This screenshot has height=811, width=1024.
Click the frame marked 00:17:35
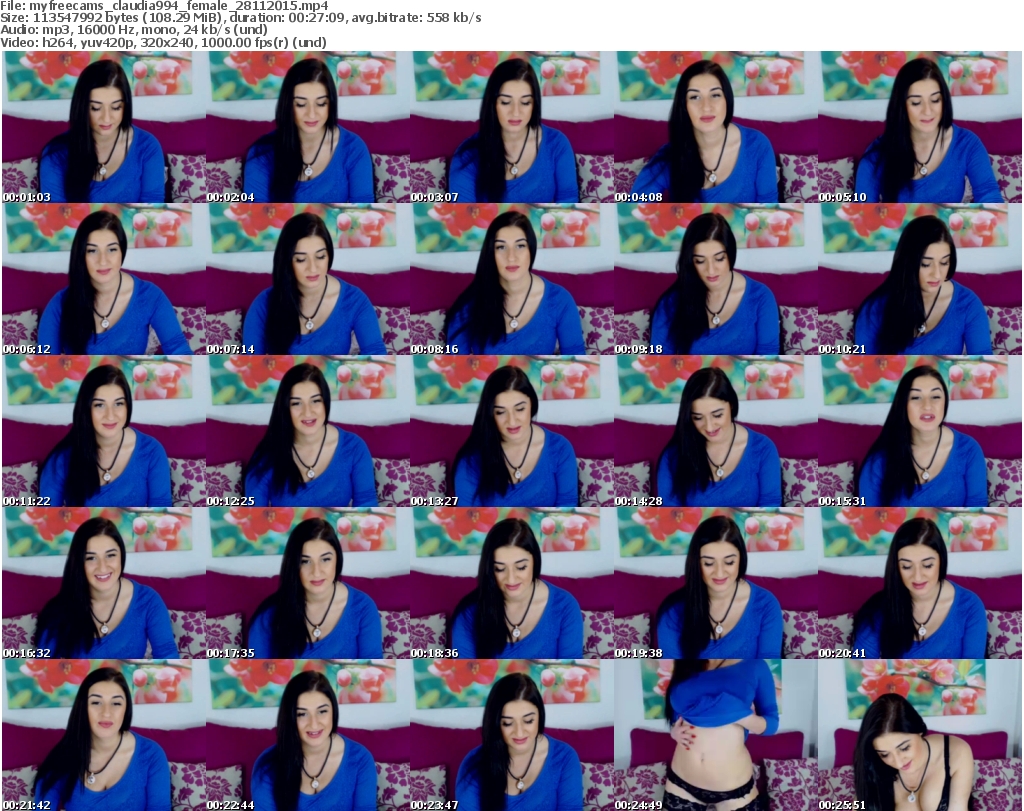click(308, 583)
